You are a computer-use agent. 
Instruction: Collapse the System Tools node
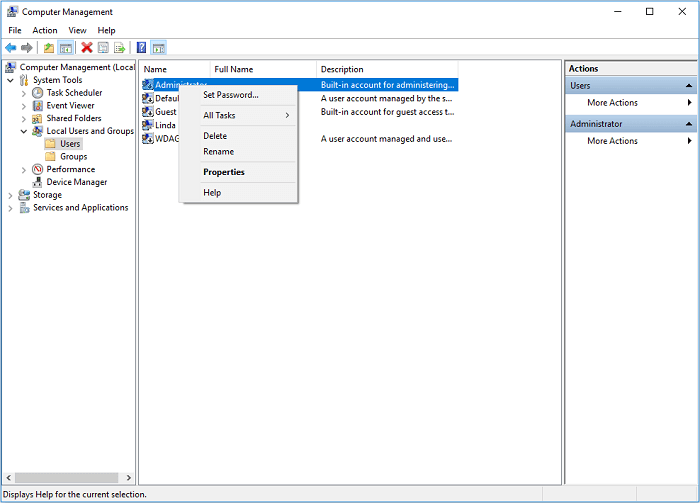(x=11, y=80)
